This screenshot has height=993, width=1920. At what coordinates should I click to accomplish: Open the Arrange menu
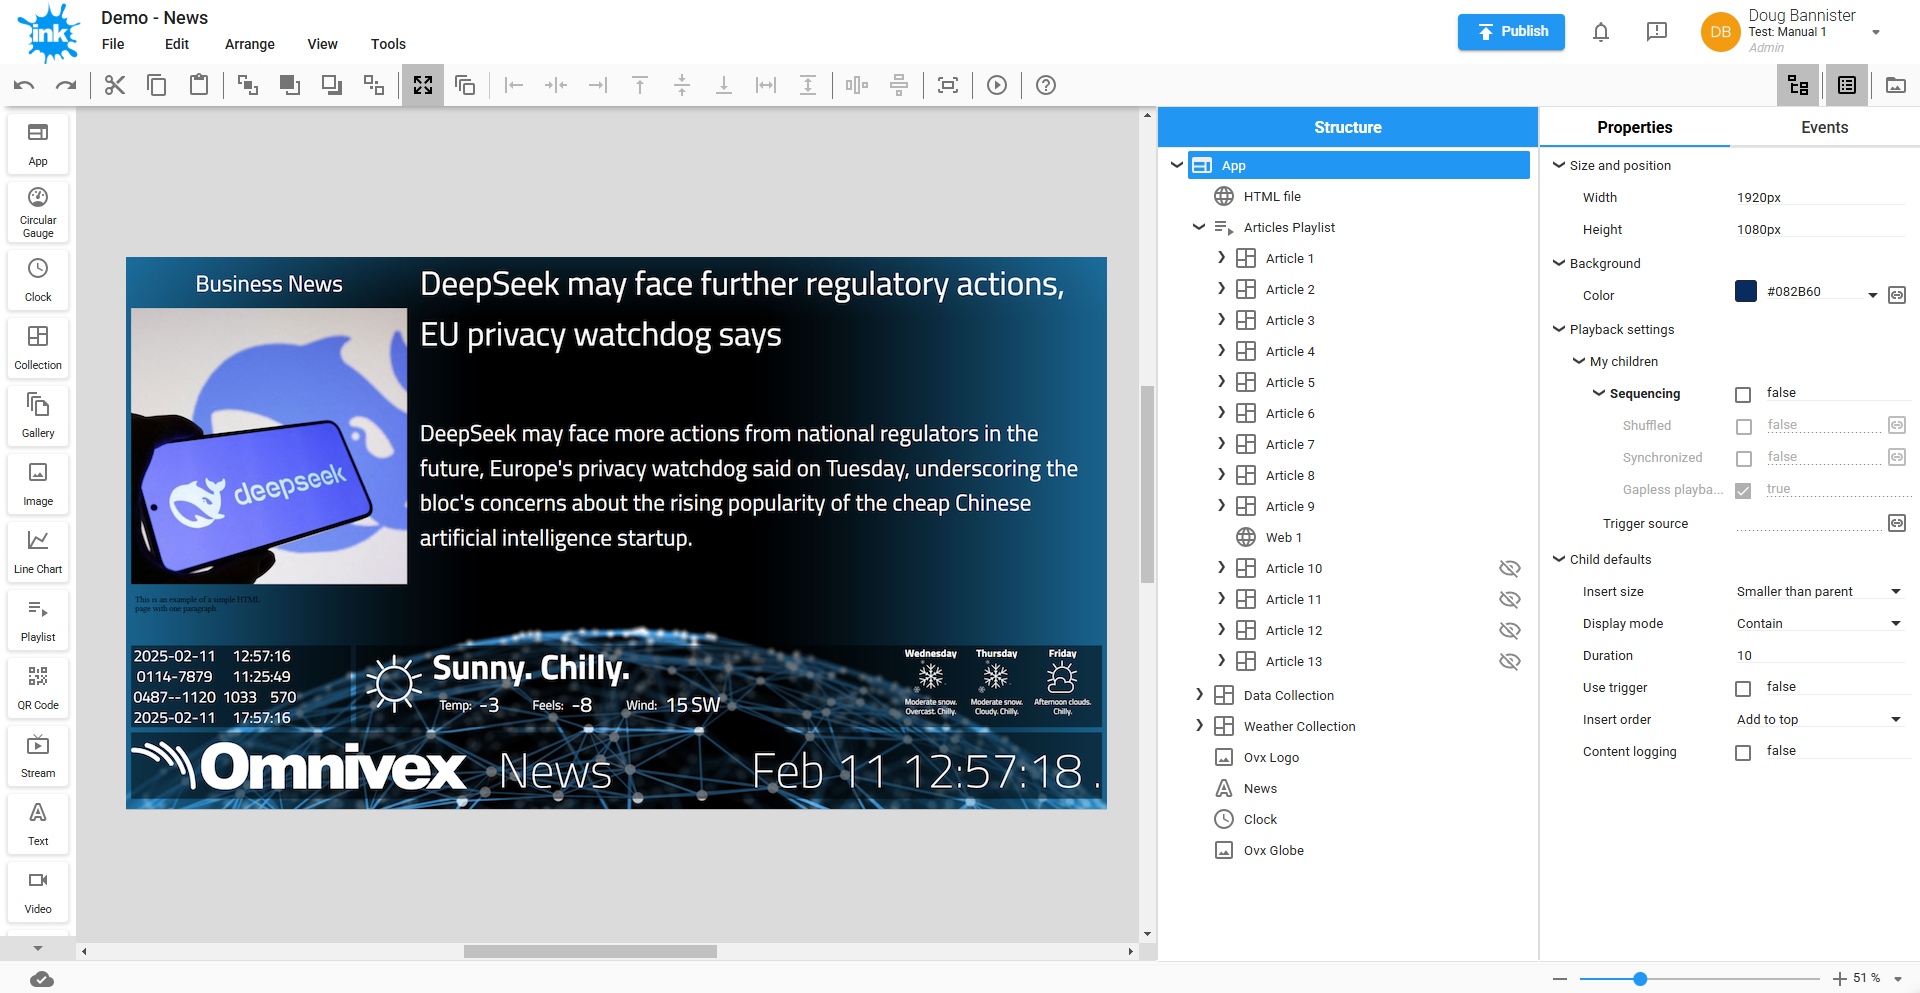point(250,44)
